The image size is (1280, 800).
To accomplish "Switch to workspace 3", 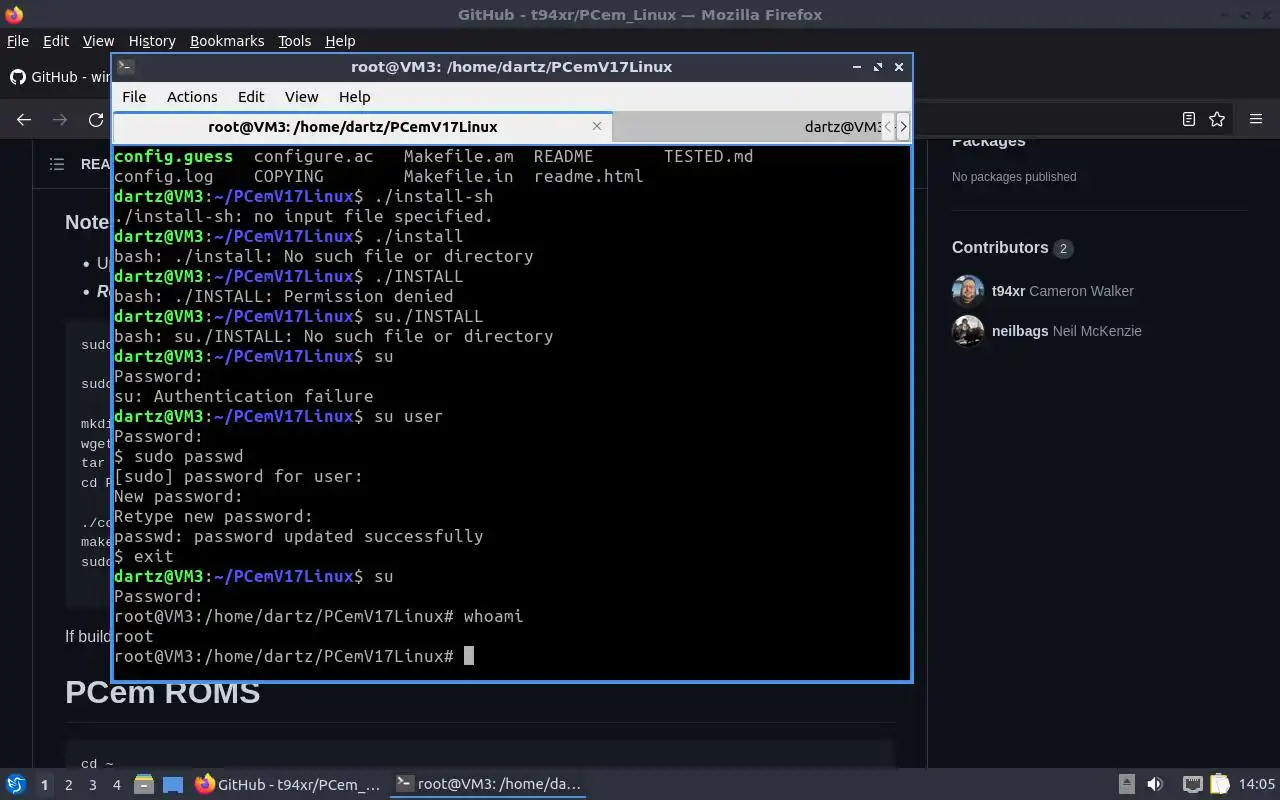I will [93, 785].
